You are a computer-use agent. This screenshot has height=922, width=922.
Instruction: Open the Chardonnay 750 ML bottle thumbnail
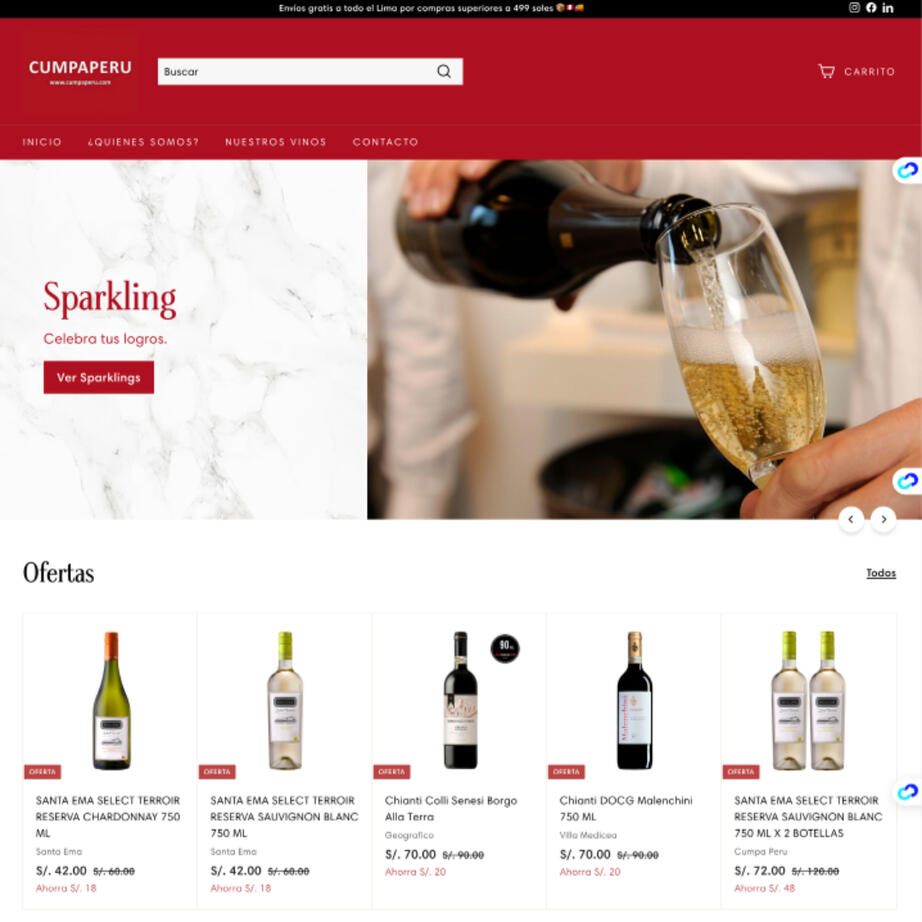pyautogui.click(x=112, y=700)
